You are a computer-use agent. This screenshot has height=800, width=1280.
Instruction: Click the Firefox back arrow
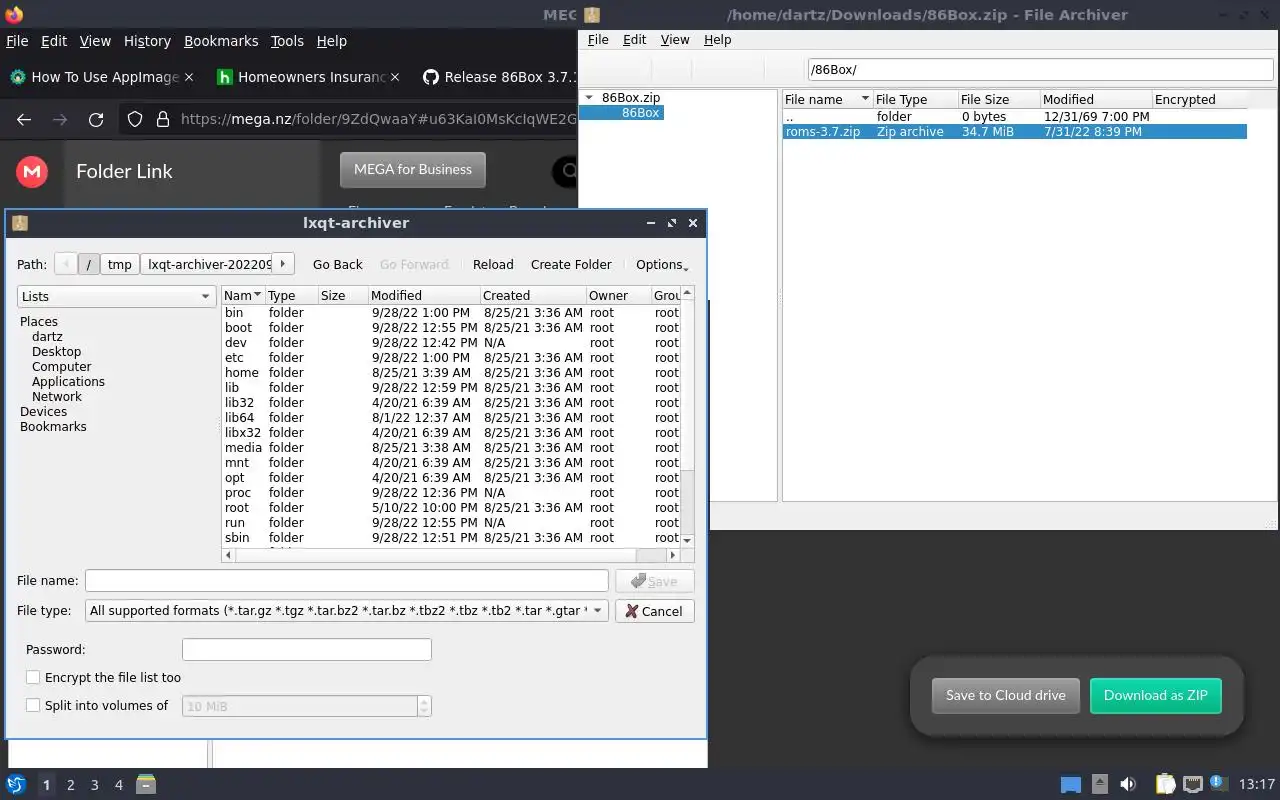(24, 120)
